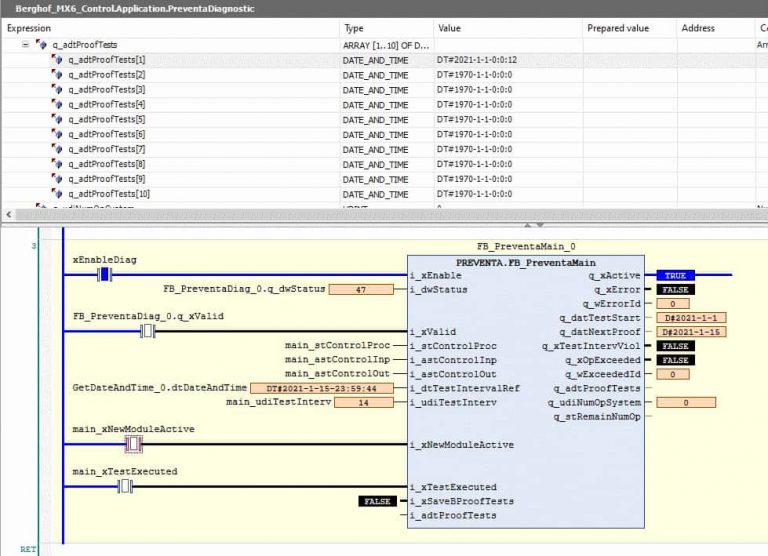Select the i_dwStatus value box 47
The width and height of the screenshot is (768, 556).
tap(361, 290)
